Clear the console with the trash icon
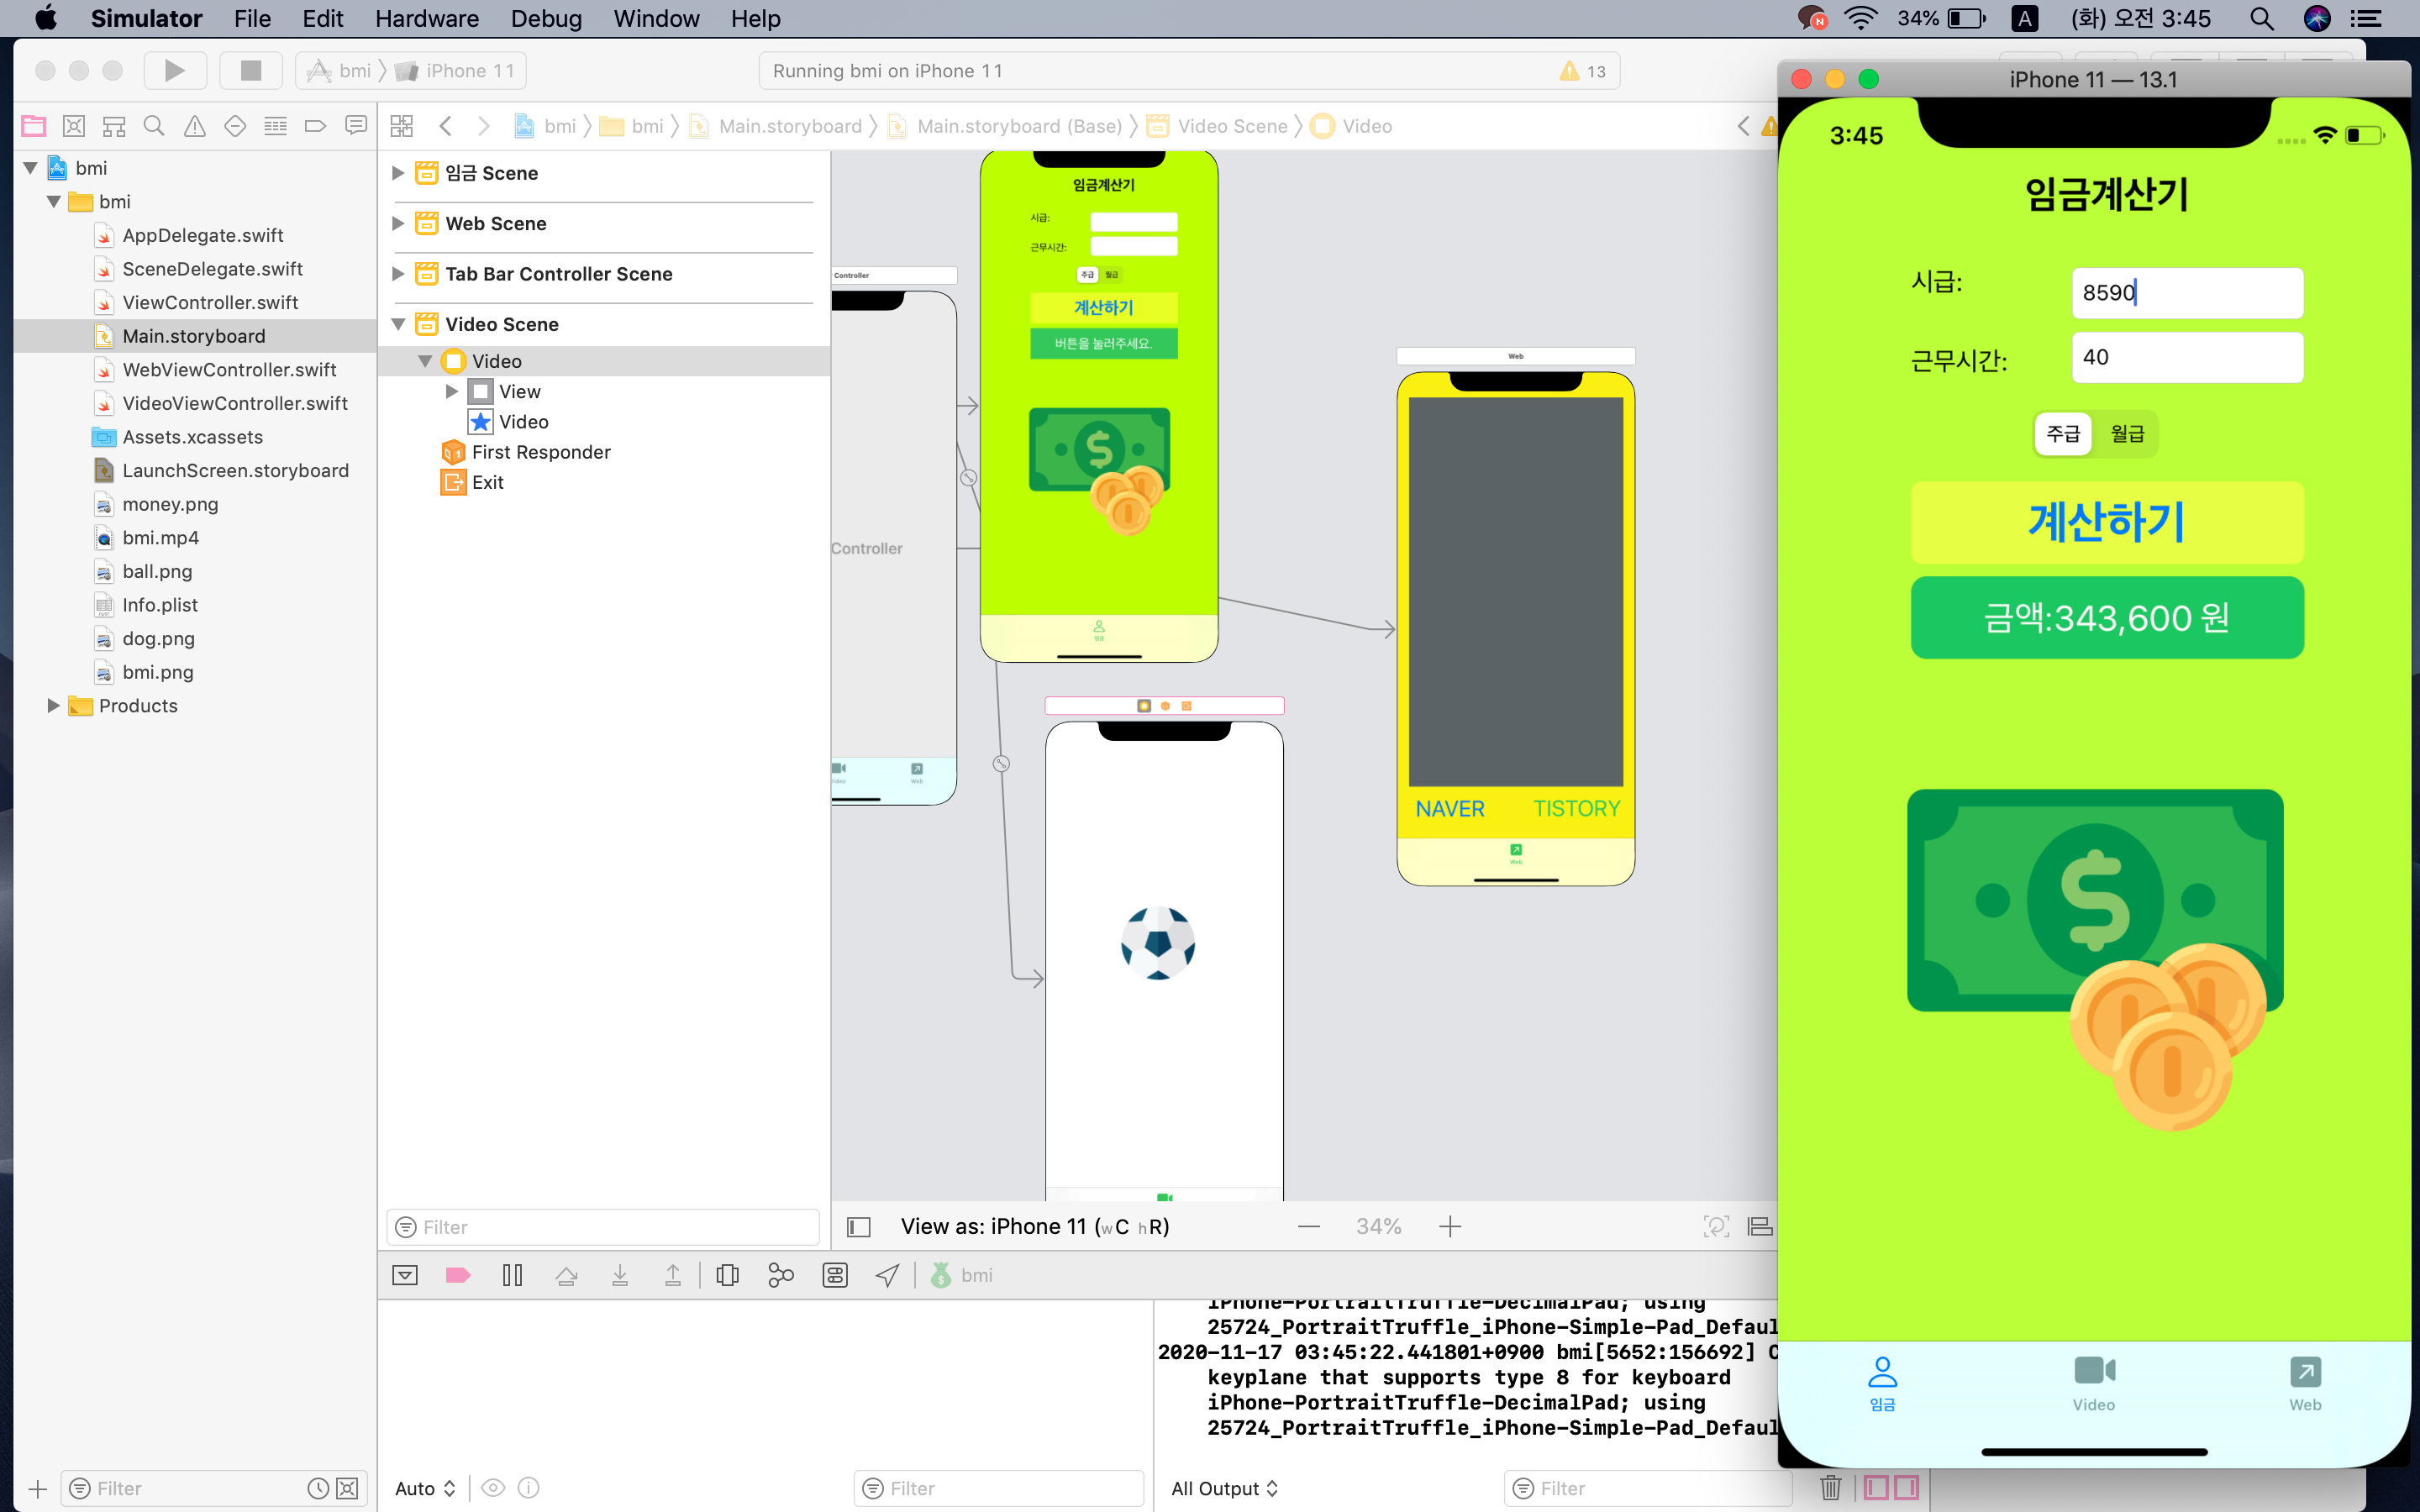The width and height of the screenshot is (2420, 1512). [1831, 1488]
